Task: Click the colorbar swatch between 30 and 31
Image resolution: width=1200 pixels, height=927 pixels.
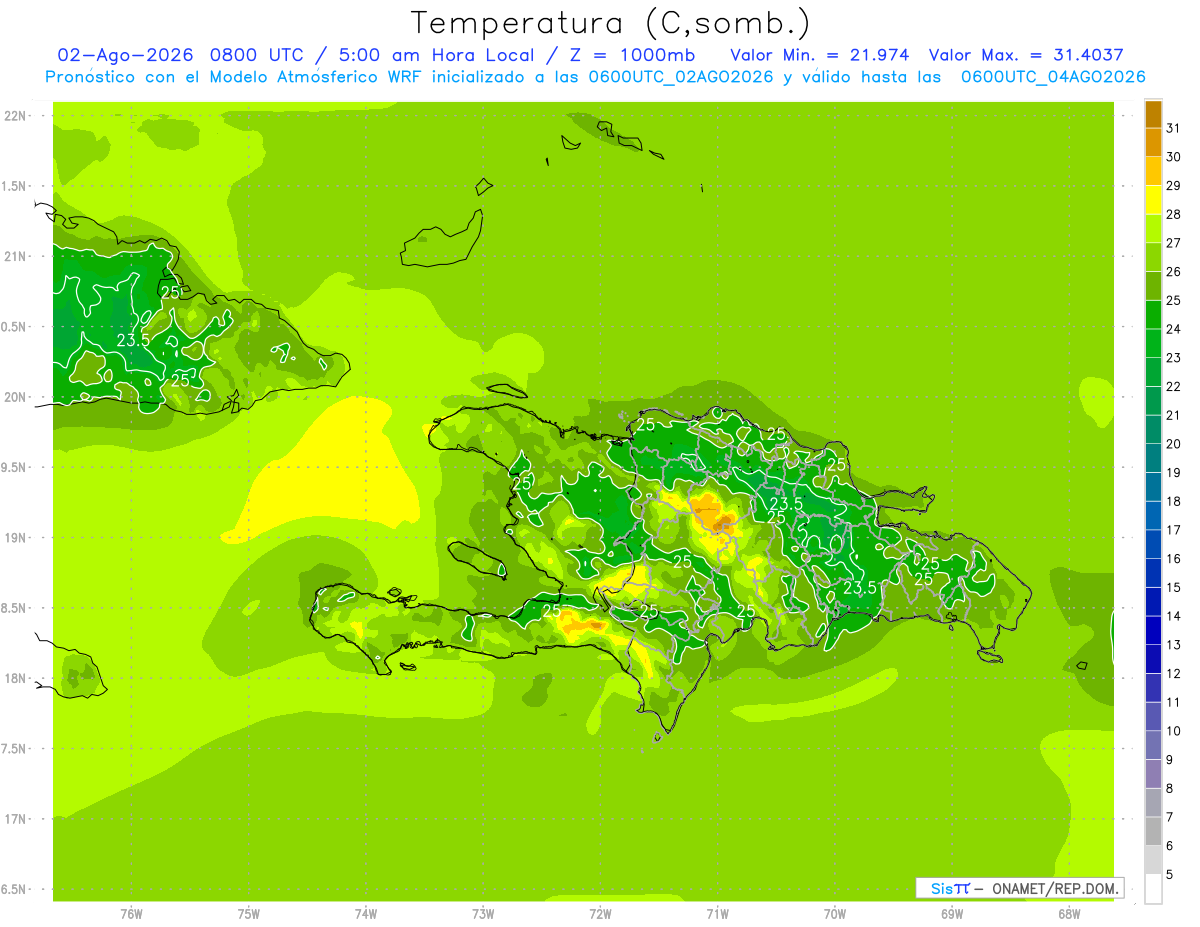Action: tap(1153, 143)
